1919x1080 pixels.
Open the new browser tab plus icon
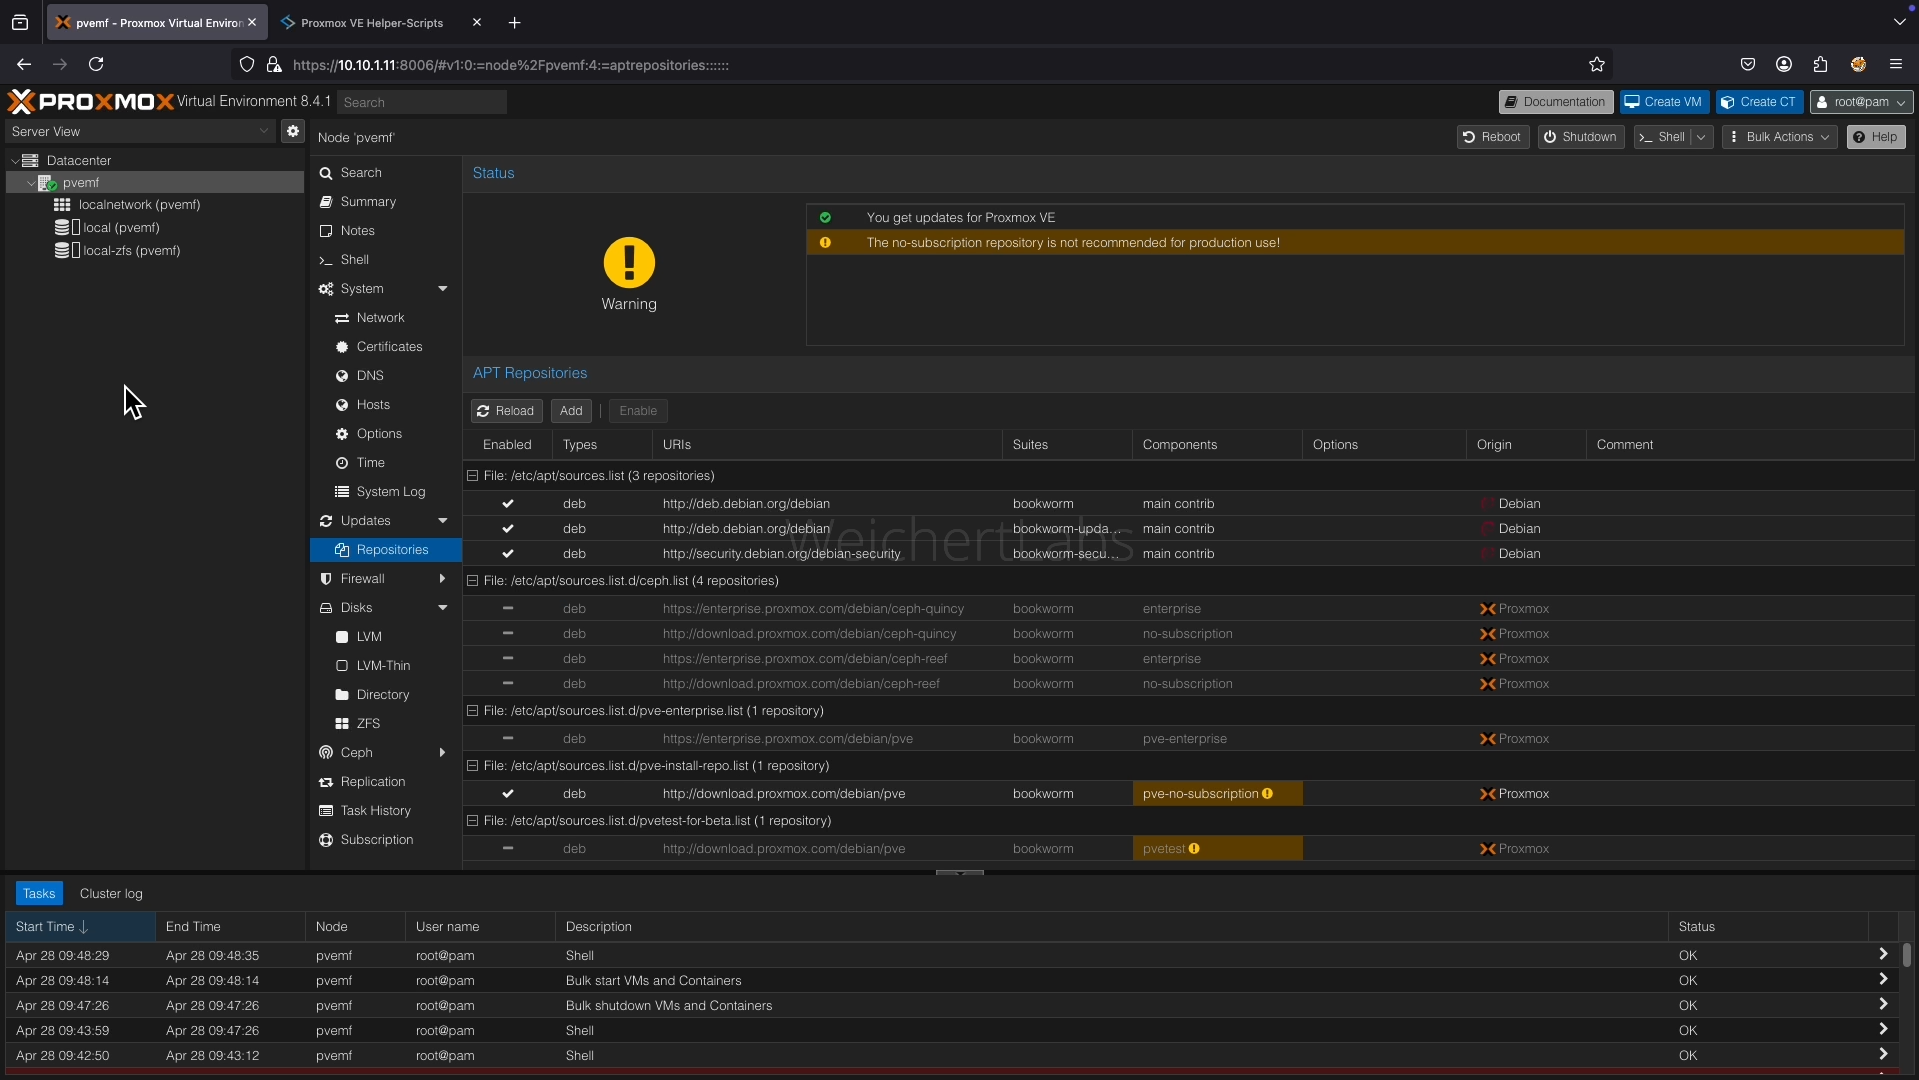(x=514, y=22)
